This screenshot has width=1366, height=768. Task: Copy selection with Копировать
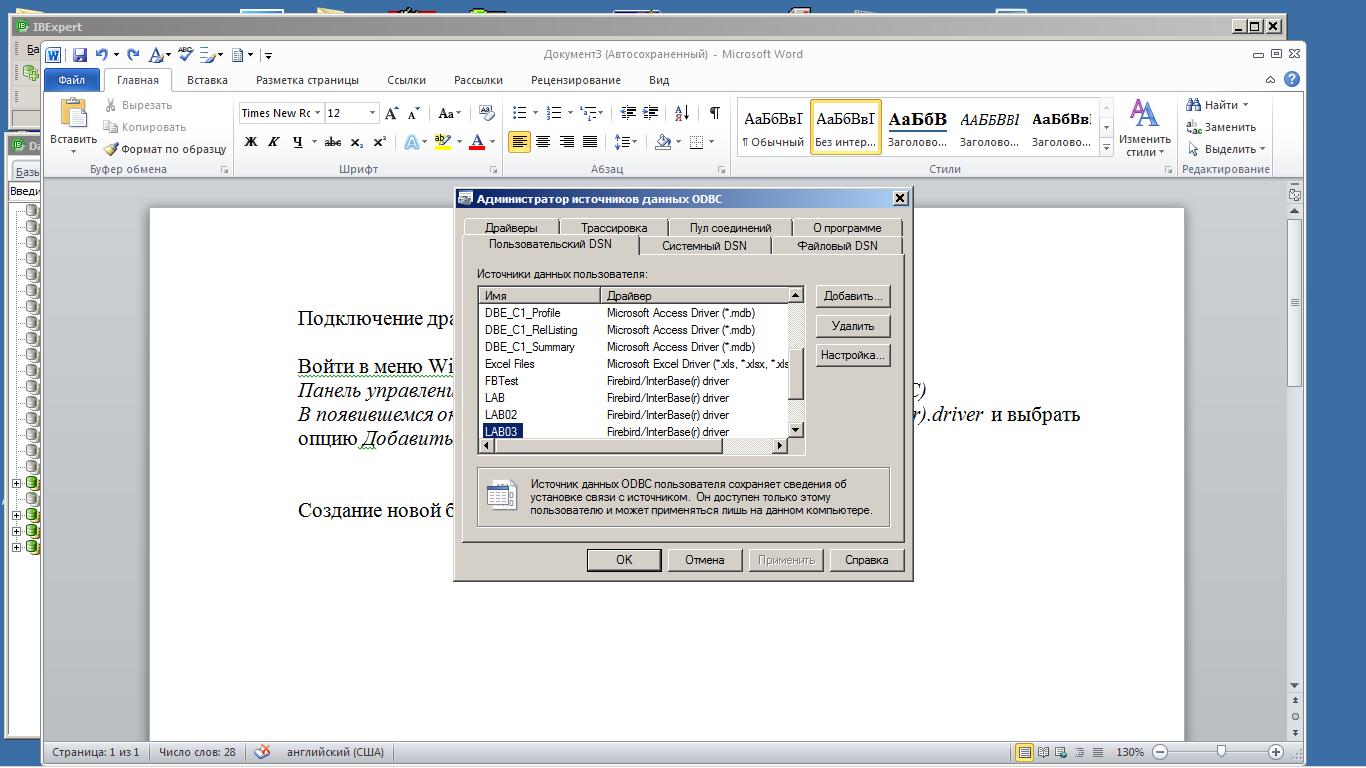pyautogui.click(x=145, y=127)
